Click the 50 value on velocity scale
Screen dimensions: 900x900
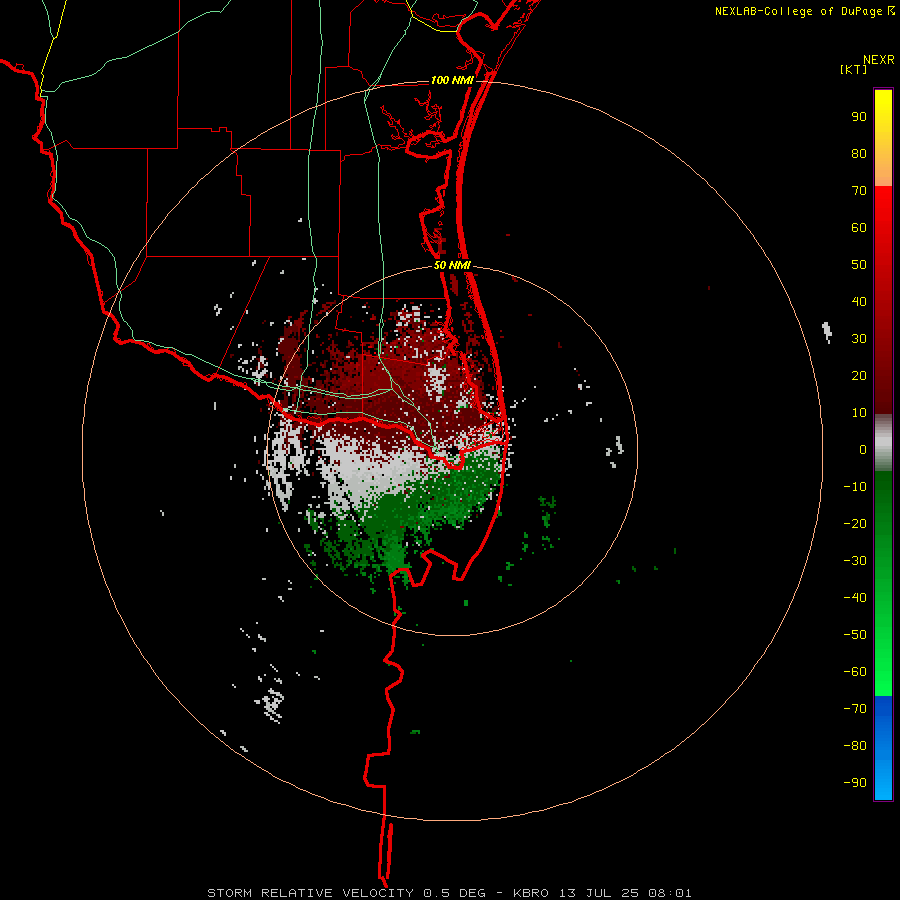859,265
